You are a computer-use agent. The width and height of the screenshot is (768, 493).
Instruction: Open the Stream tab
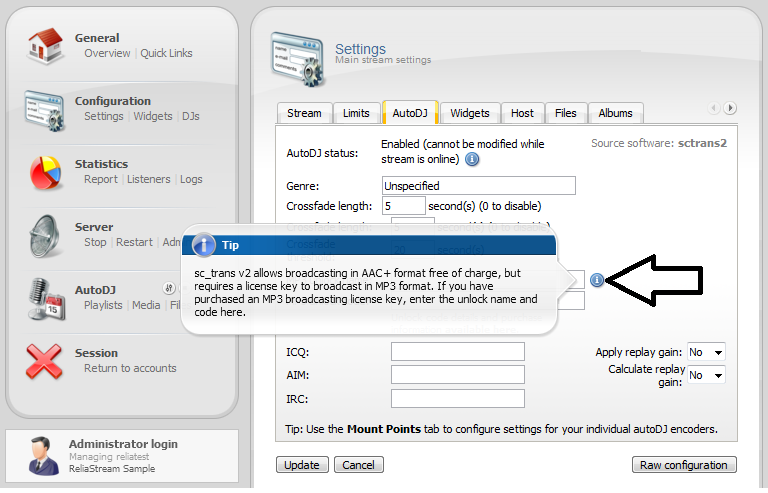pyautogui.click(x=304, y=113)
